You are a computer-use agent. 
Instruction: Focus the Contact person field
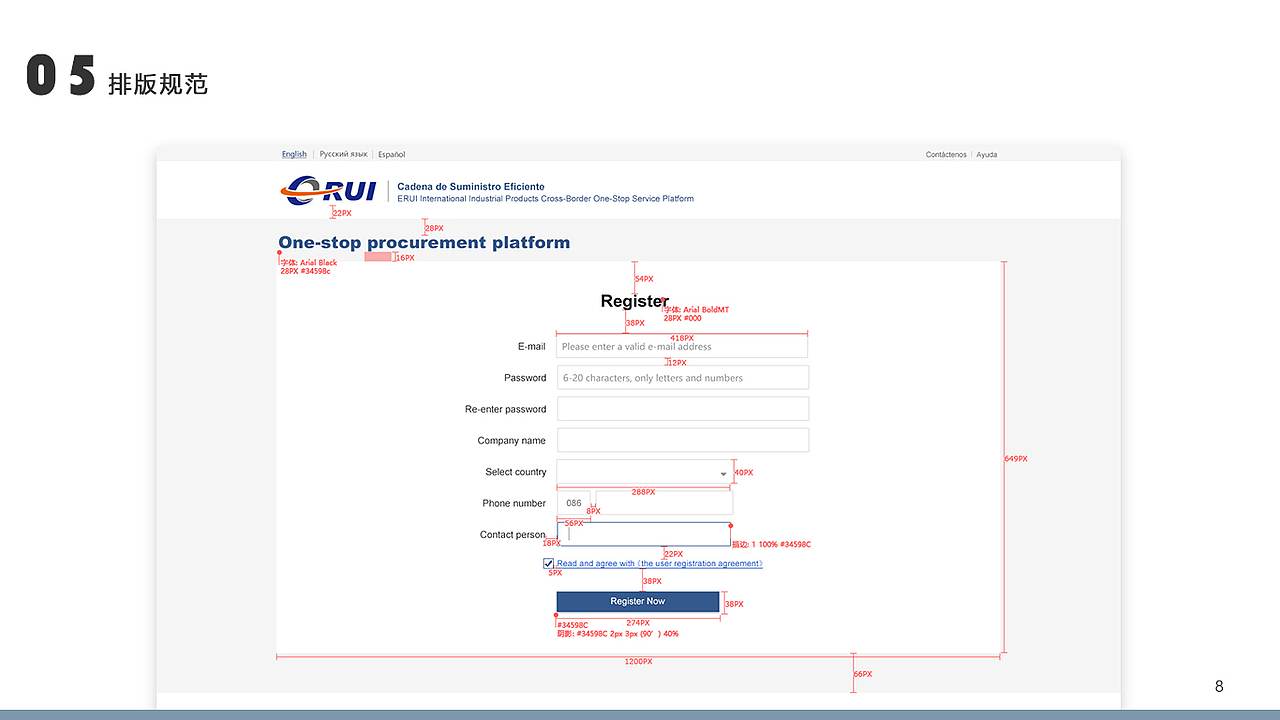[644, 534]
